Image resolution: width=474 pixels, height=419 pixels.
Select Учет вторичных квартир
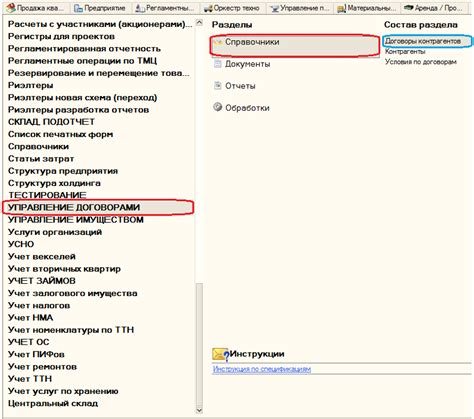click(x=64, y=269)
